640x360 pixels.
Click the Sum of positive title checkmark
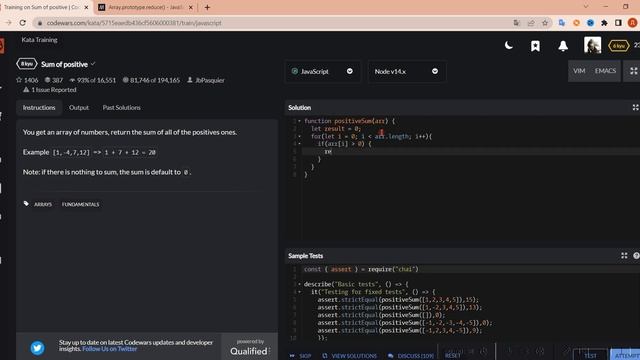pos(93,64)
